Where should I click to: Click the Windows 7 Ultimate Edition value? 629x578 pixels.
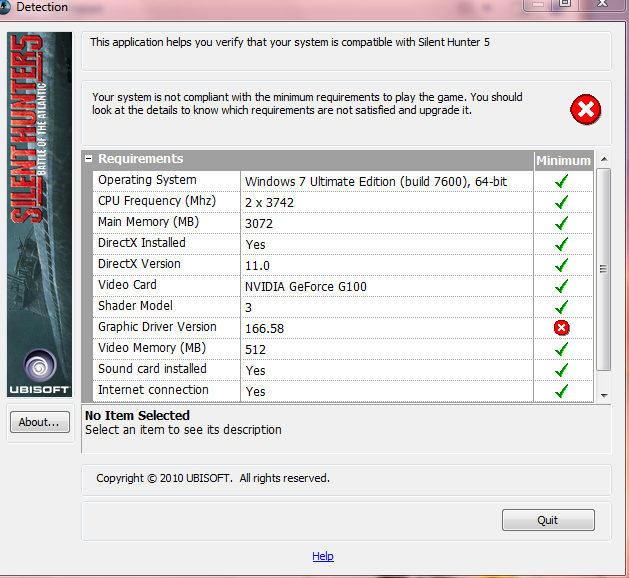point(376,182)
